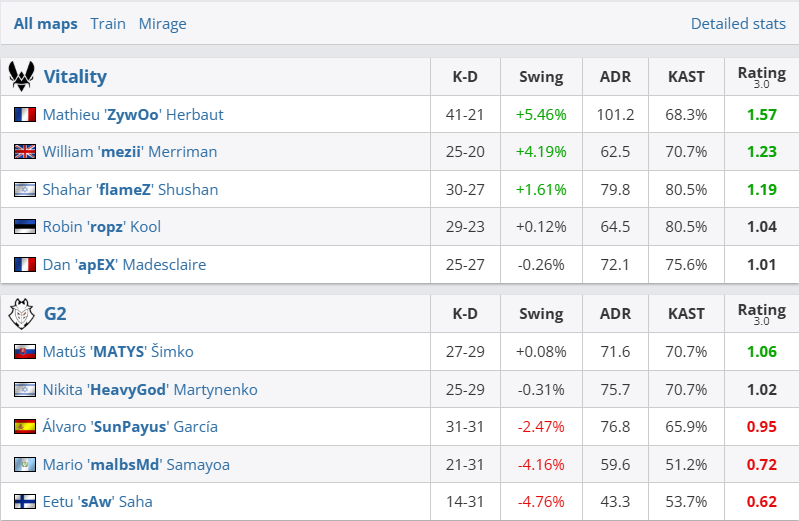Open Nikita 'HeavyGod' Martynenko's player profile

[150, 389]
